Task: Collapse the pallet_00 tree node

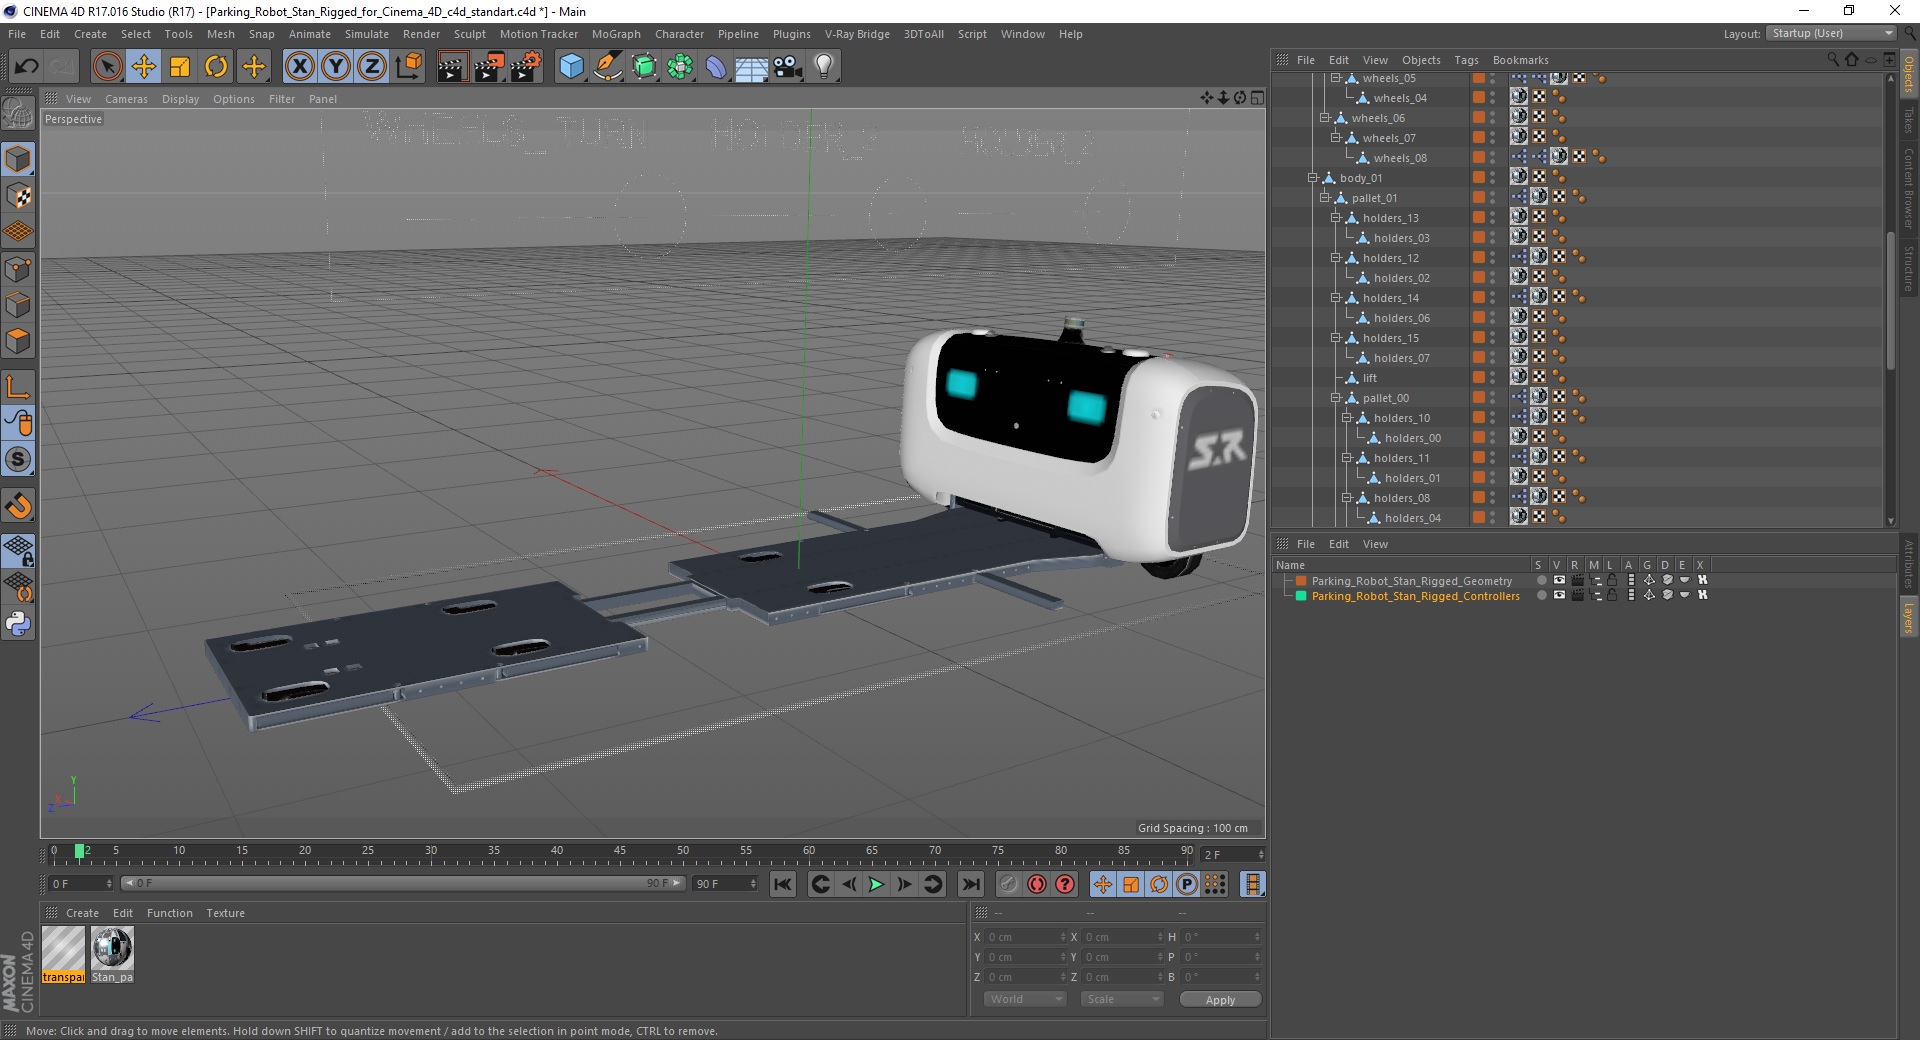Action: coord(1335,398)
